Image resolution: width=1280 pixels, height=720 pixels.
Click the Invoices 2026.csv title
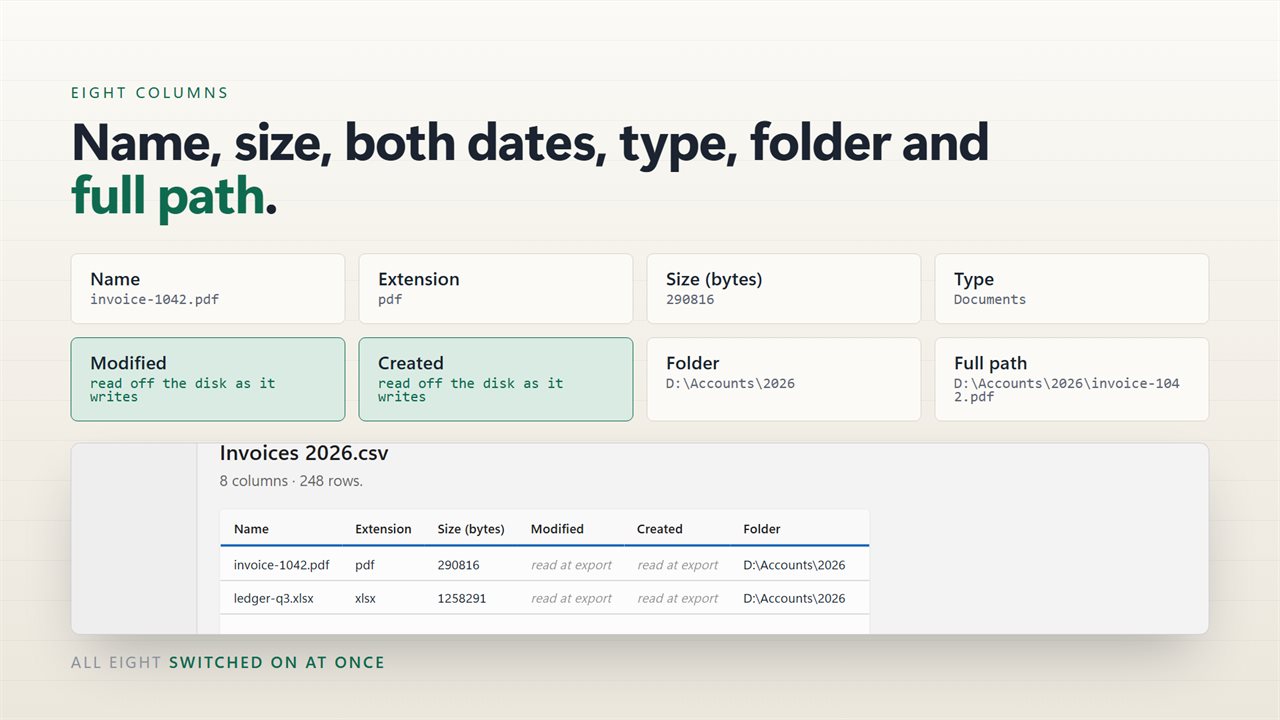point(304,453)
